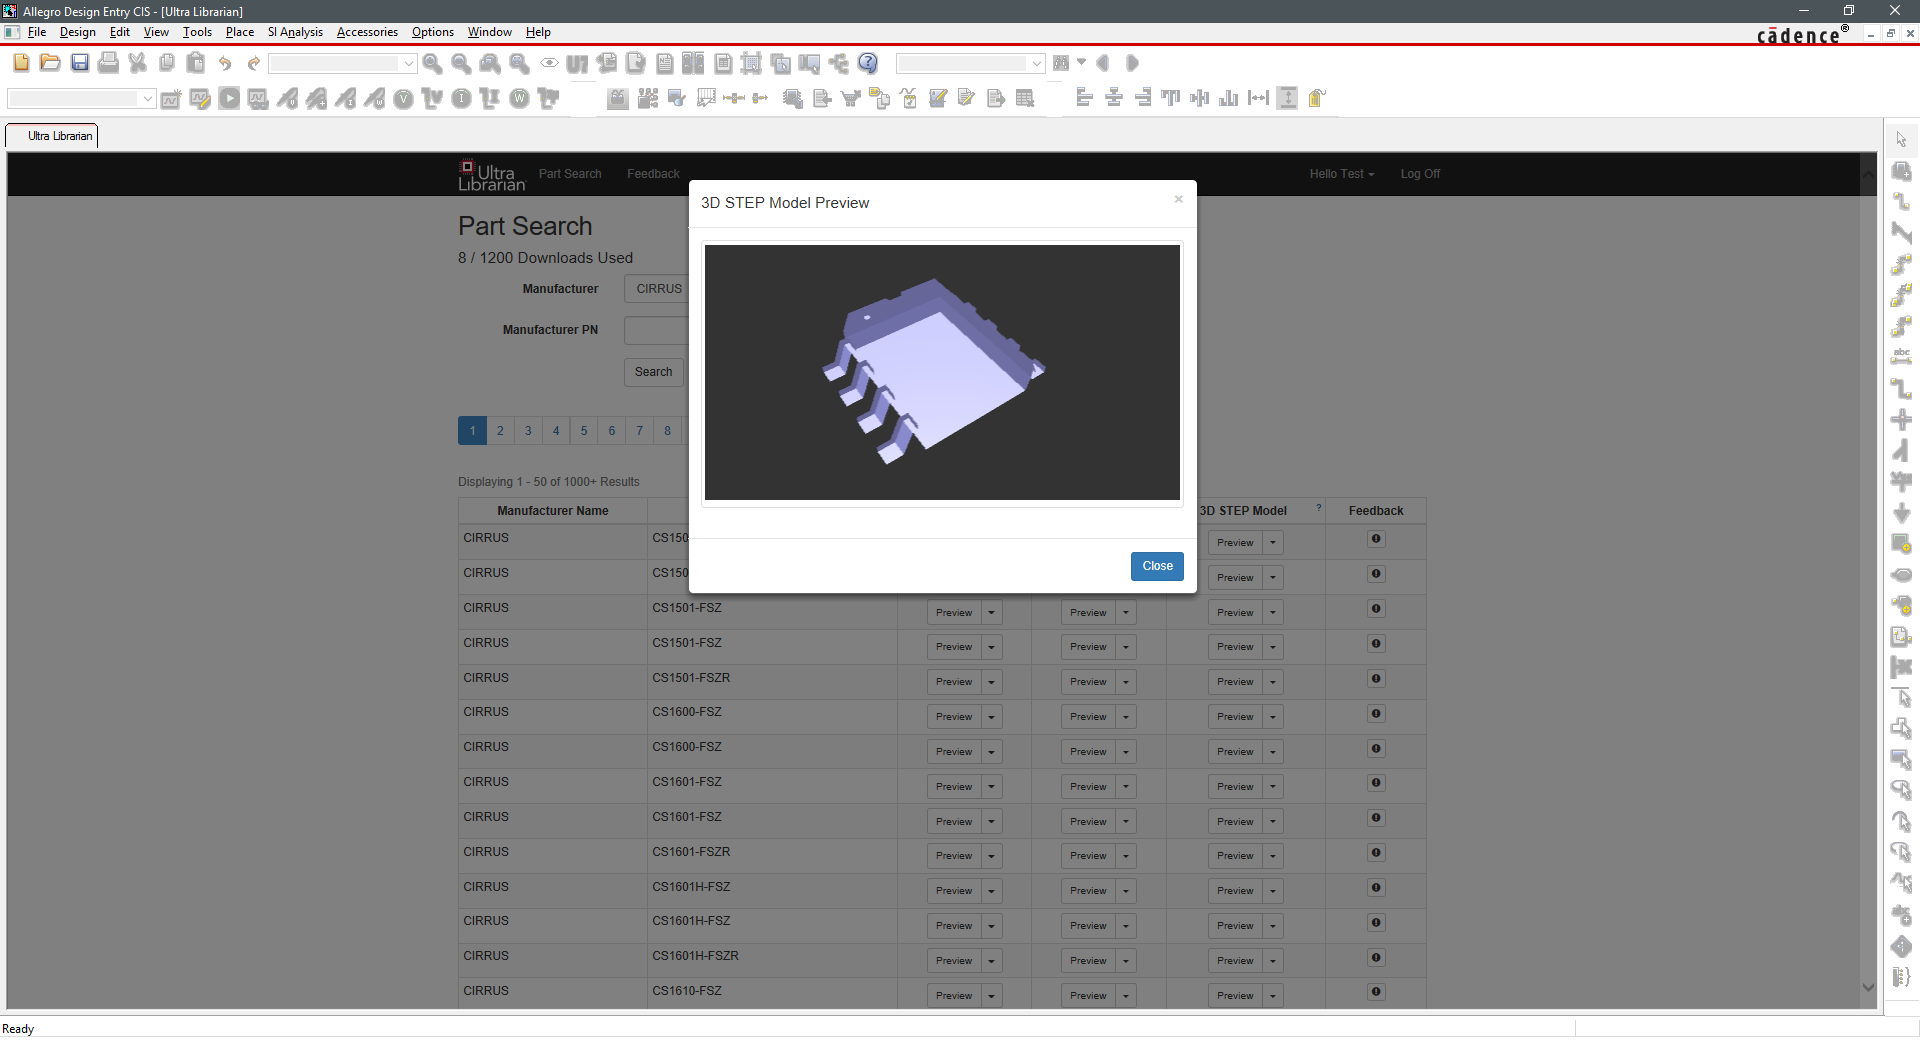
Task: Go to results page 2
Action: 500,431
